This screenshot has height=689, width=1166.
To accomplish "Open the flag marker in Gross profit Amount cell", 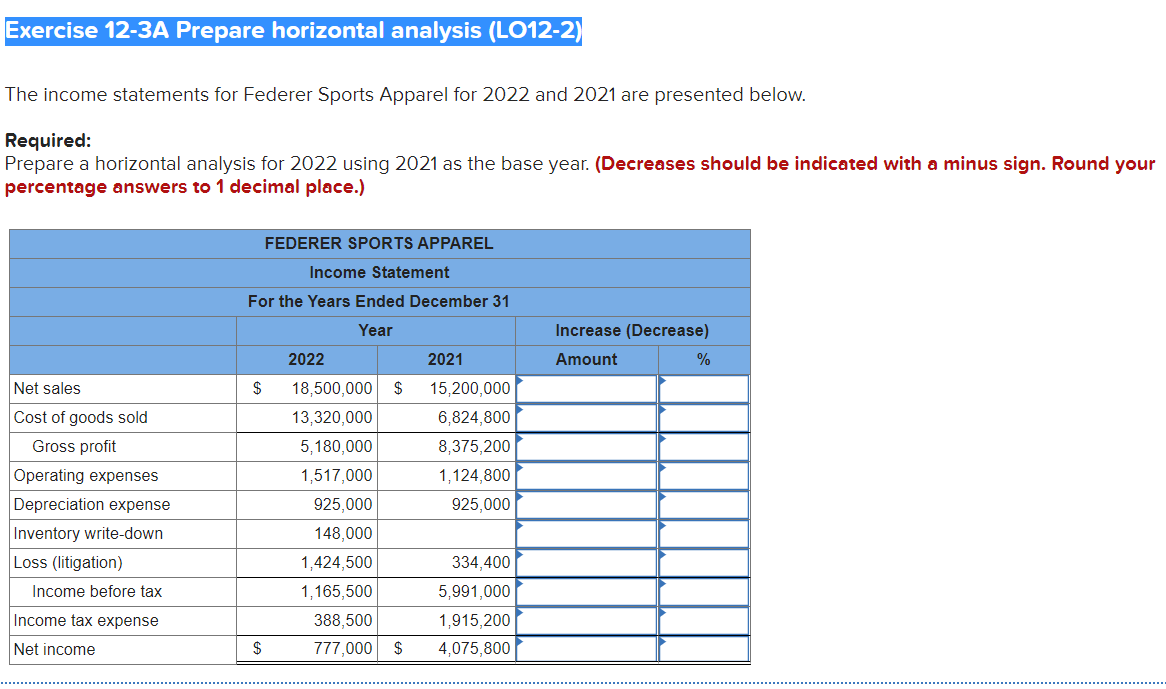I will click(x=520, y=440).
